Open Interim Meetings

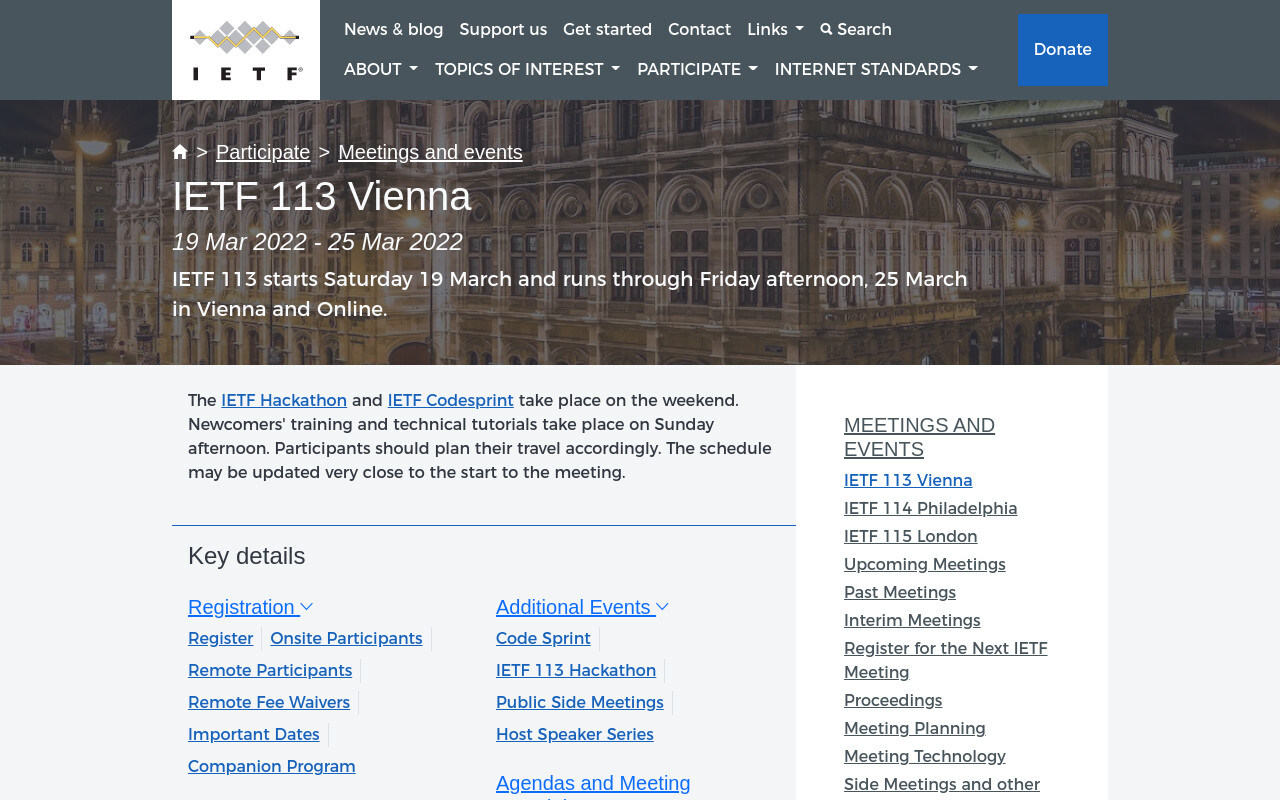(912, 620)
